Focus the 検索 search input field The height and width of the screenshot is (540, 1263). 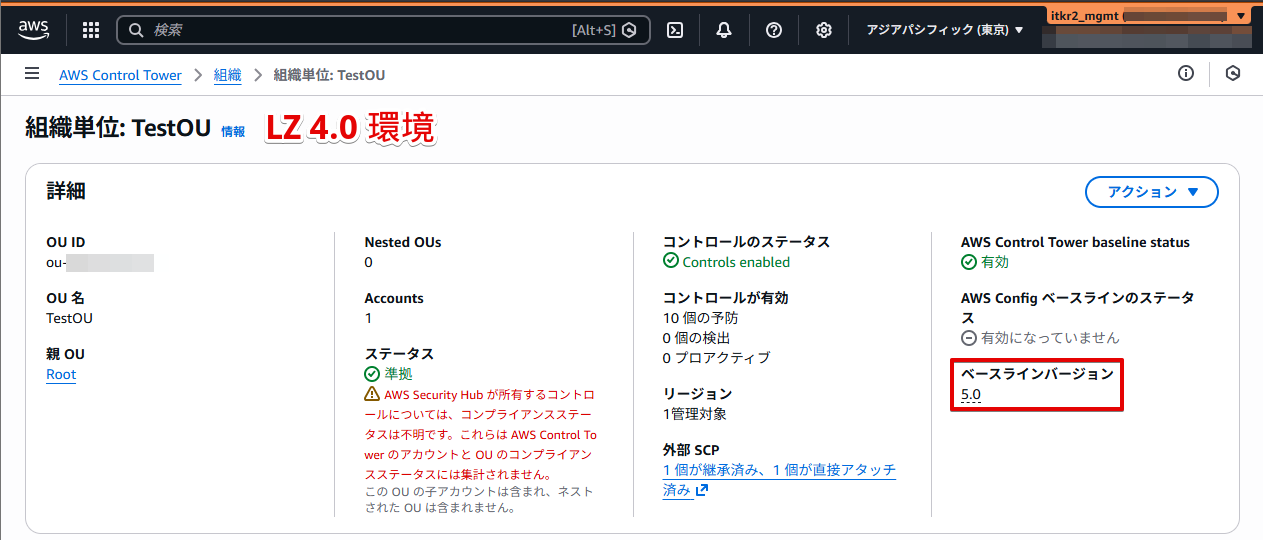360,30
